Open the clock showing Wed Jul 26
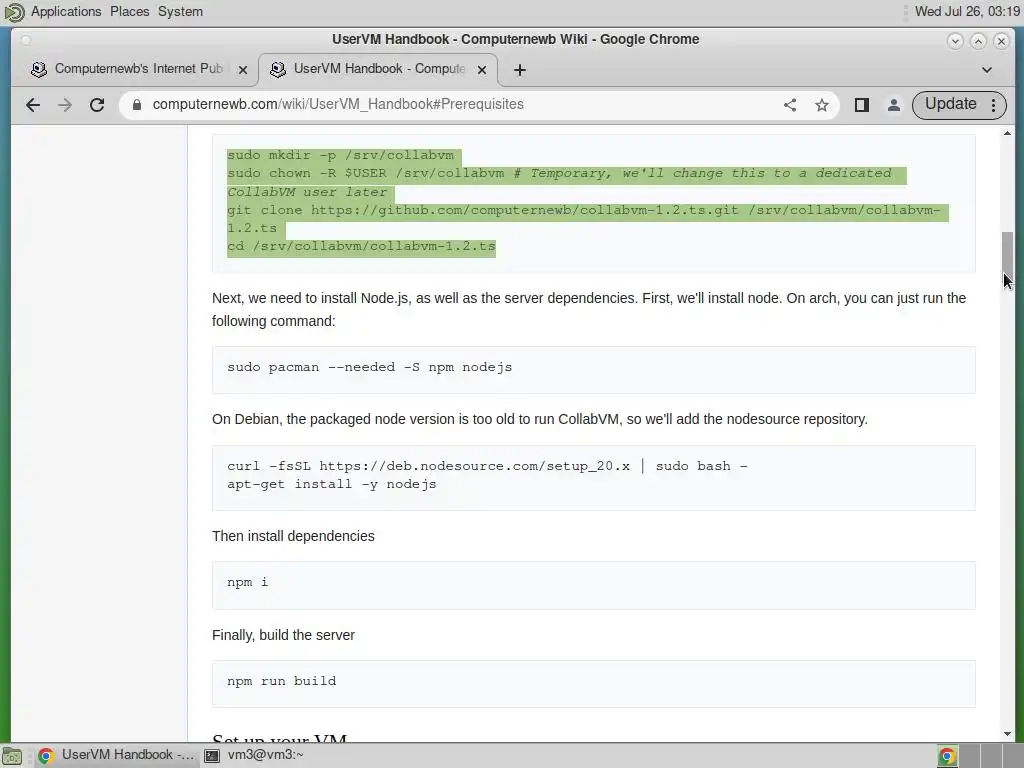This screenshot has width=1024, height=768. pyautogui.click(x=967, y=11)
